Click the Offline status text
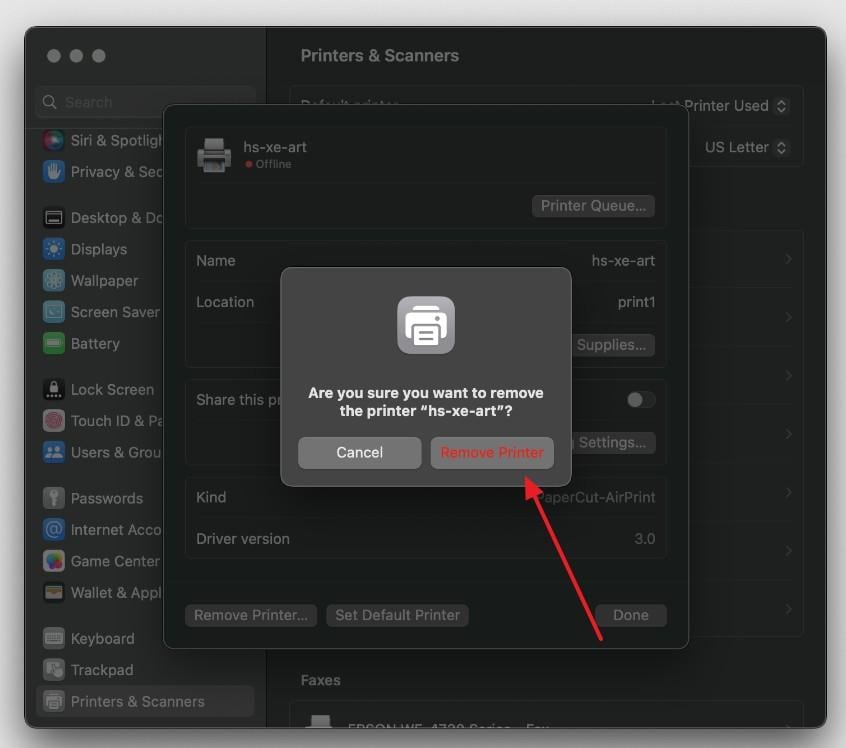 273,164
